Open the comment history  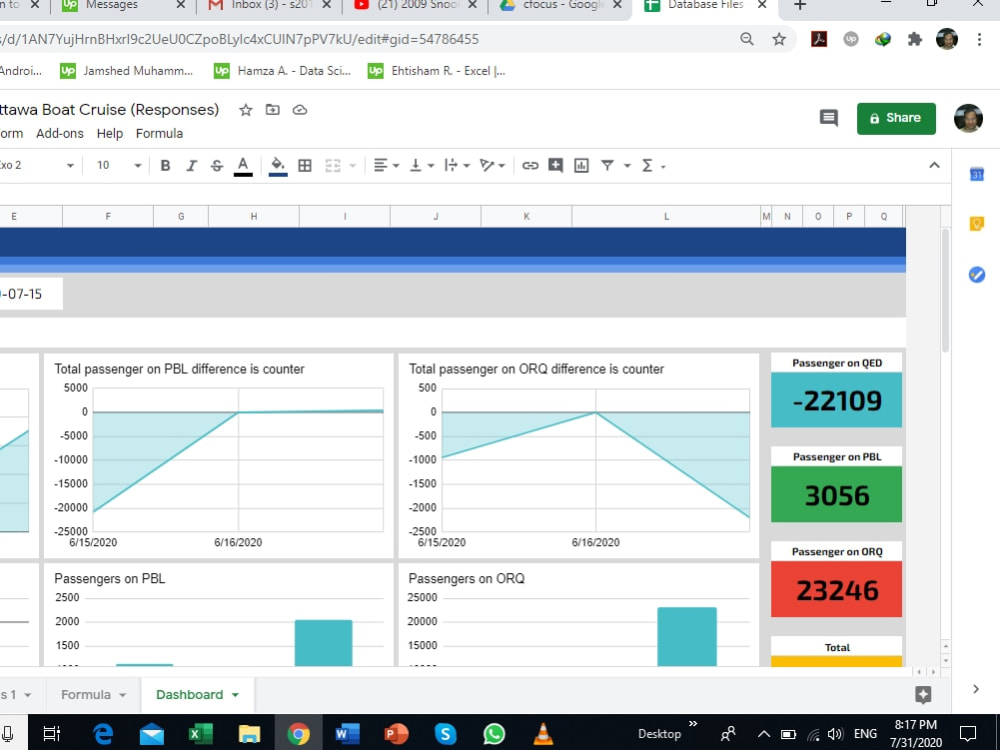pos(828,118)
